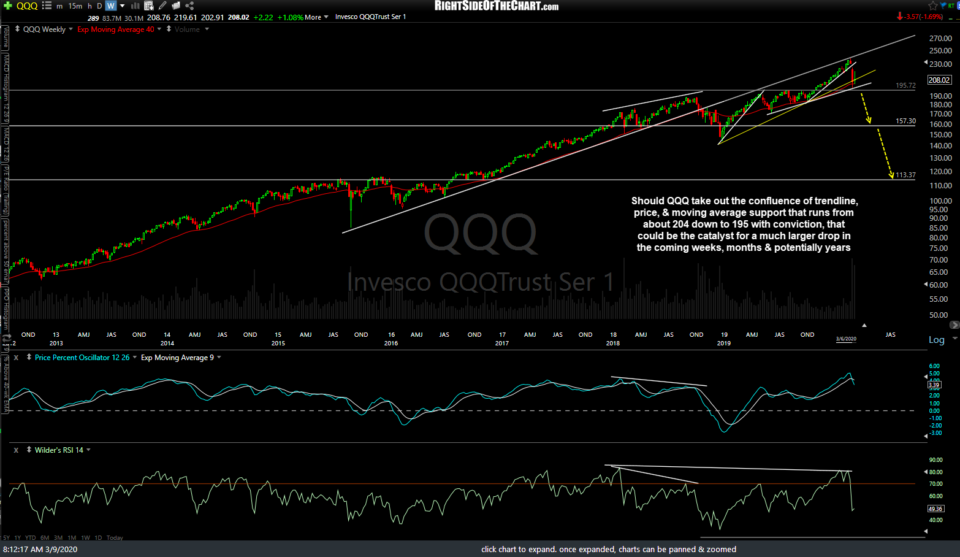Screen dimensions: 960x557
Task: Select the 'D' daily timeframe
Action: coord(99,6)
